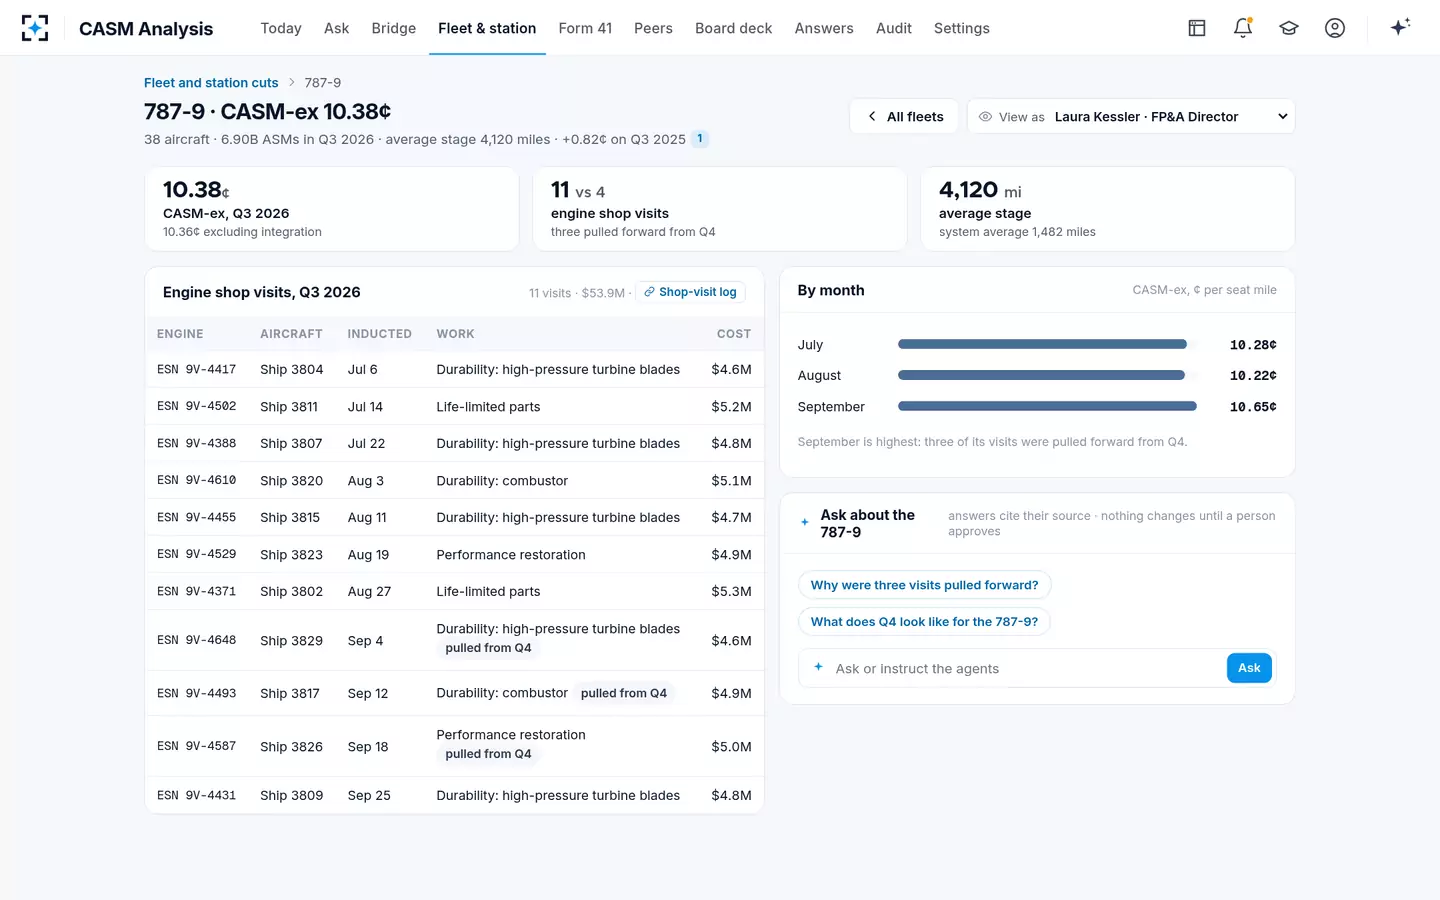Screen dimensions: 1440x900
Task: Switch to the Today tab
Action: tap(281, 28)
